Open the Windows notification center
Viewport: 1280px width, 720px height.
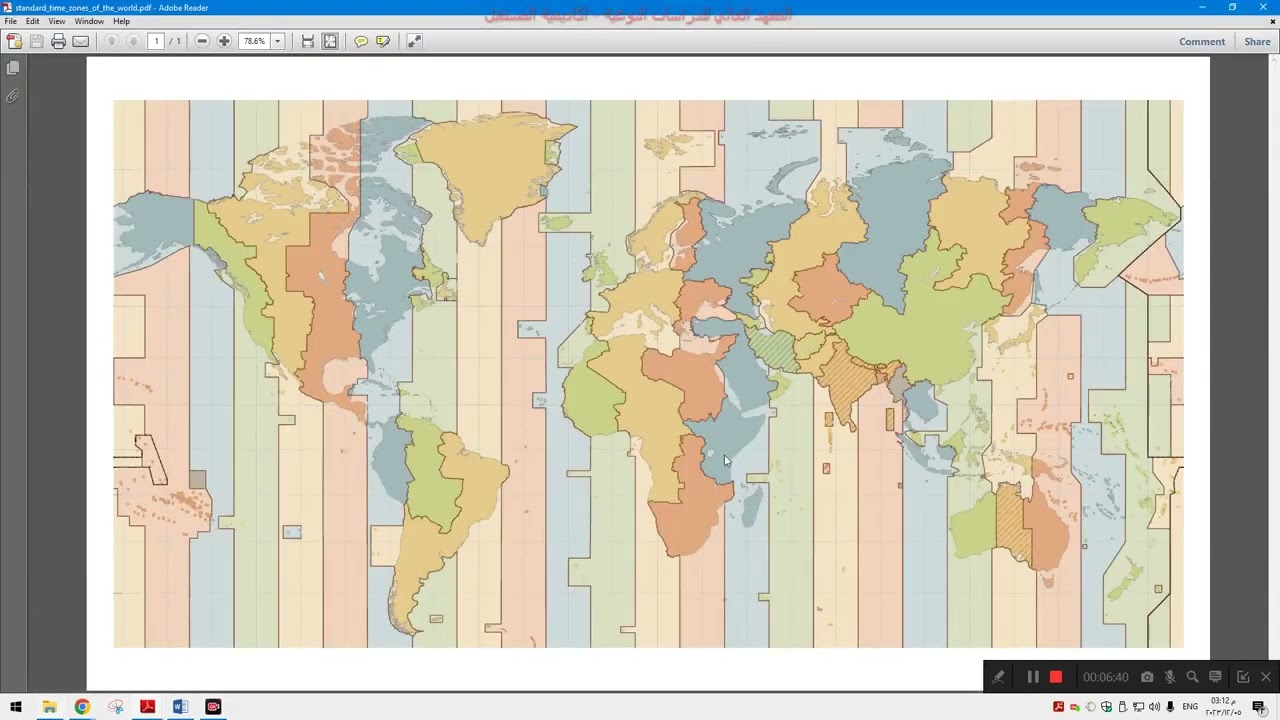tap(1259, 707)
